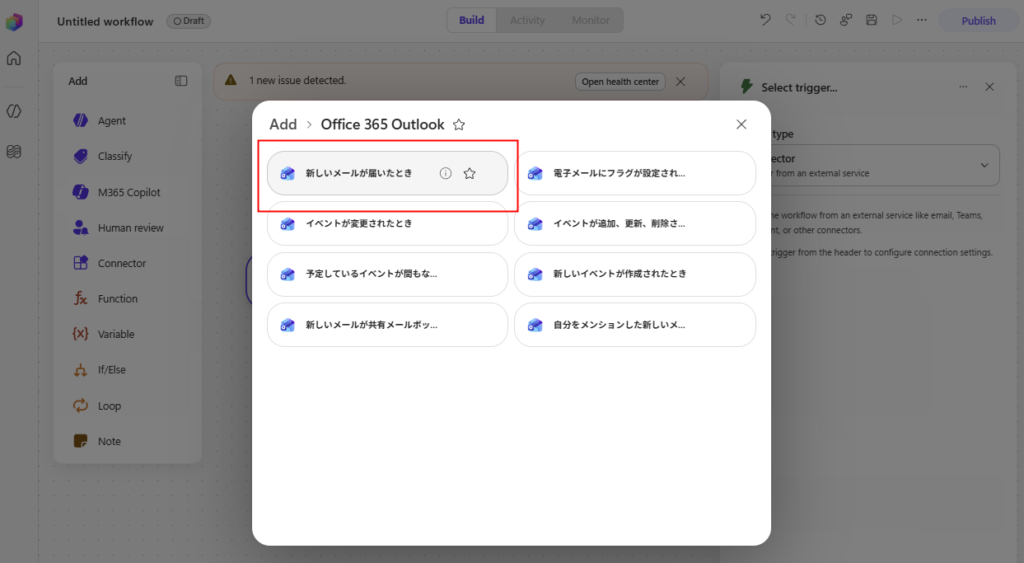The height and width of the screenshot is (563, 1024).
Task: Save the workflow with the disk icon
Action: (871, 20)
